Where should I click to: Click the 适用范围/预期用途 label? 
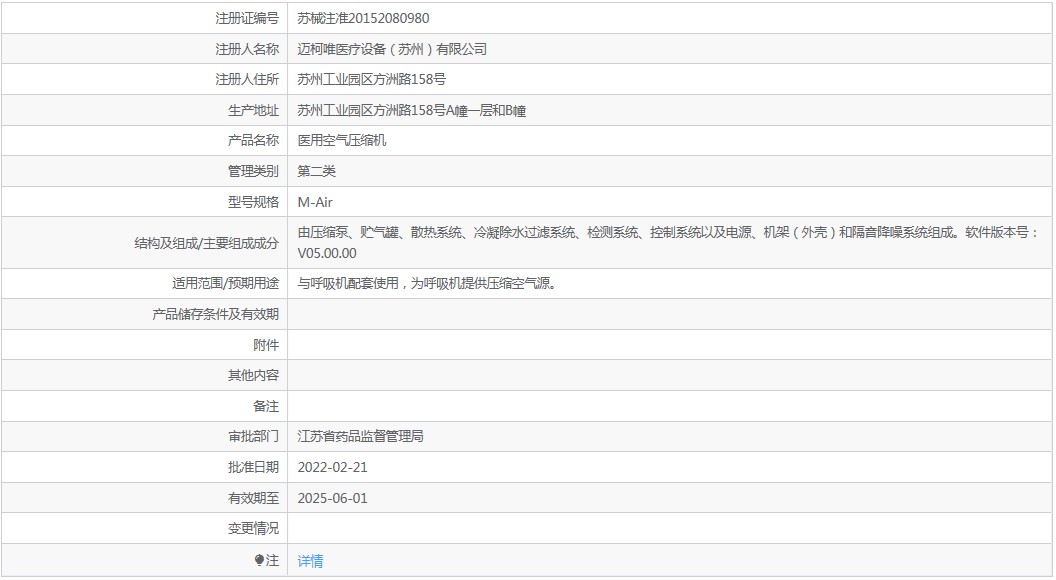[226, 284]
